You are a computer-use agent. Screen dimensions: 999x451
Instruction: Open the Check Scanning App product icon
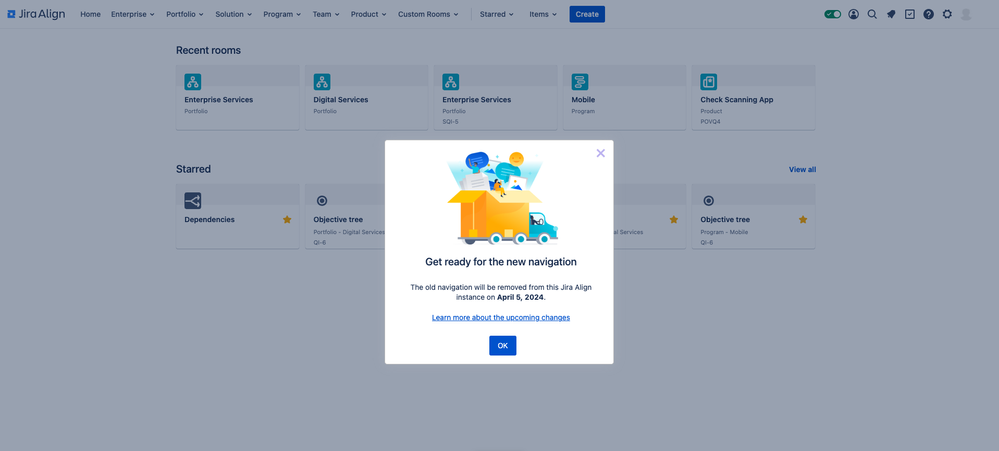click(x=708, y=82)
